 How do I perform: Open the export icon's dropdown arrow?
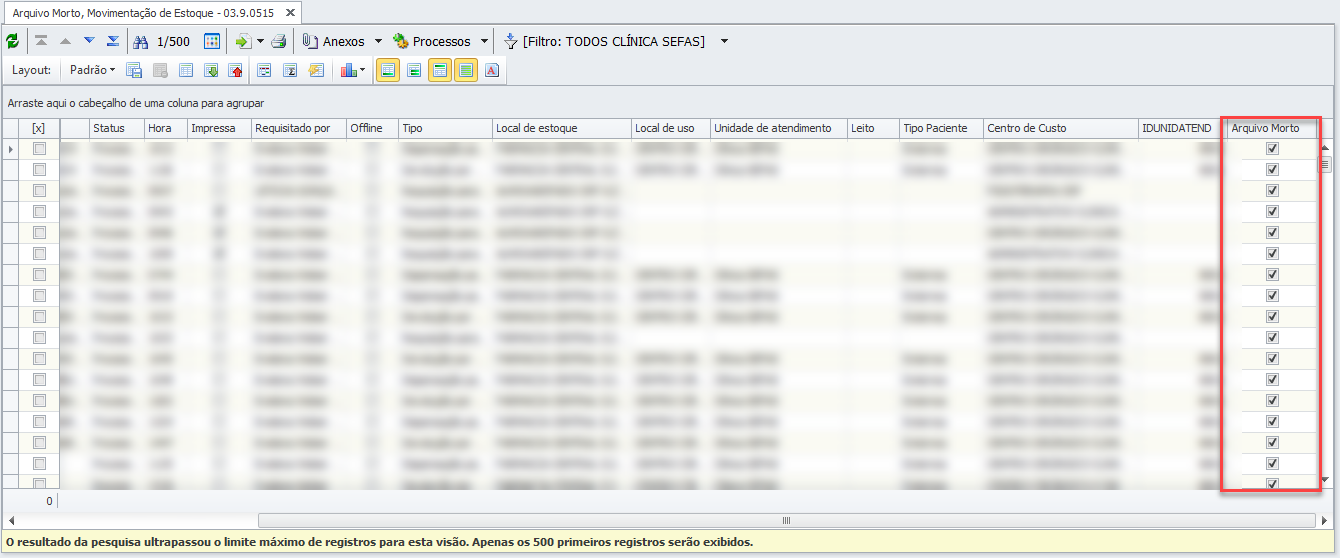coord(260,42)
